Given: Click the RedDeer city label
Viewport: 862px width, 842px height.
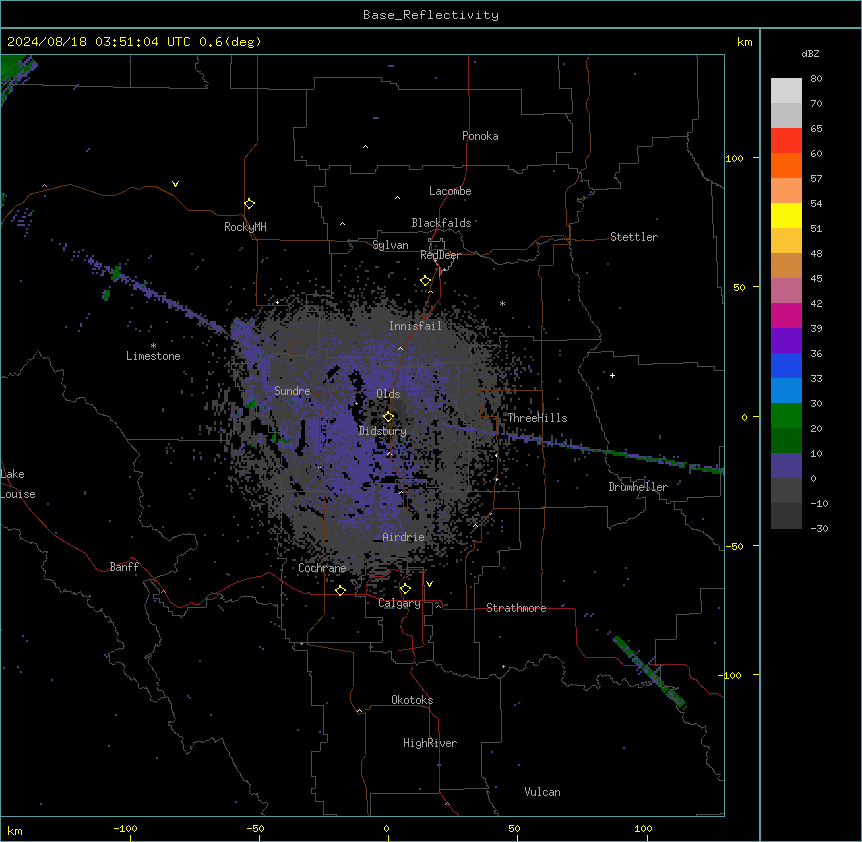Looking at the screenshot, I should point(440,255).
